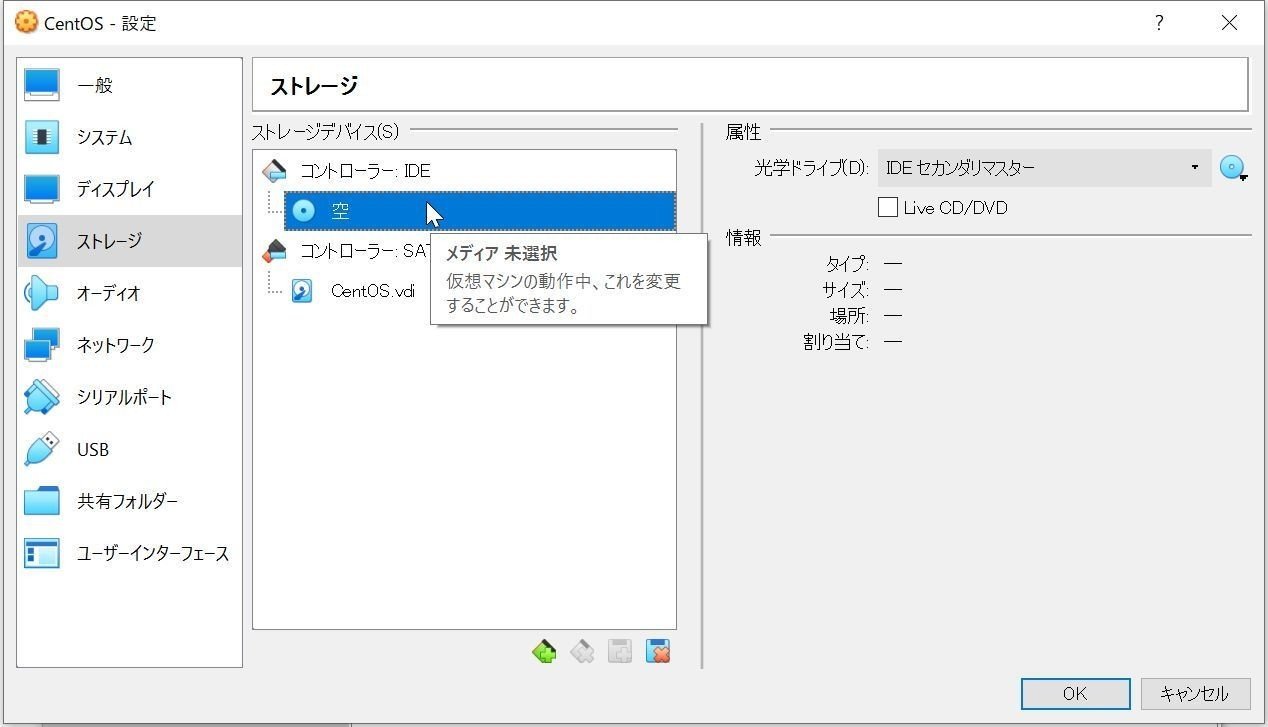The height and width of the screenshot is (727, 1268).
Task: Remove the selected storage attachment
Action: point(658,652)
